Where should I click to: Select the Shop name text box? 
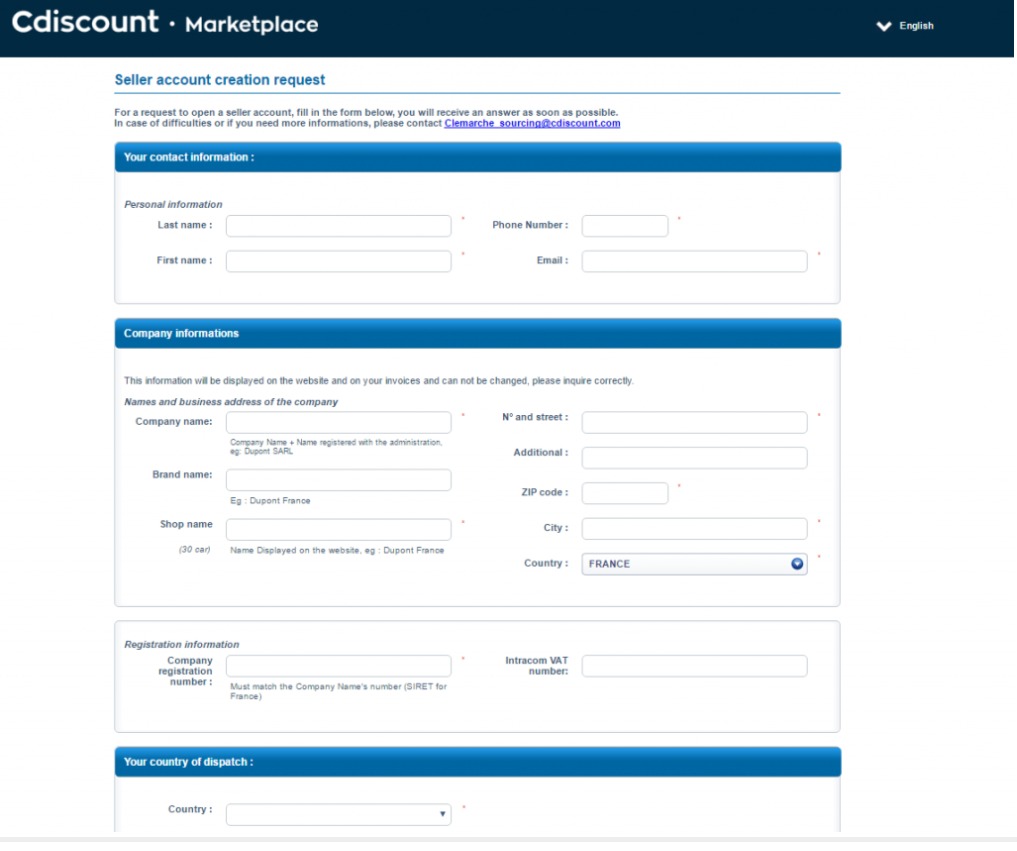[x=339, y=529]
